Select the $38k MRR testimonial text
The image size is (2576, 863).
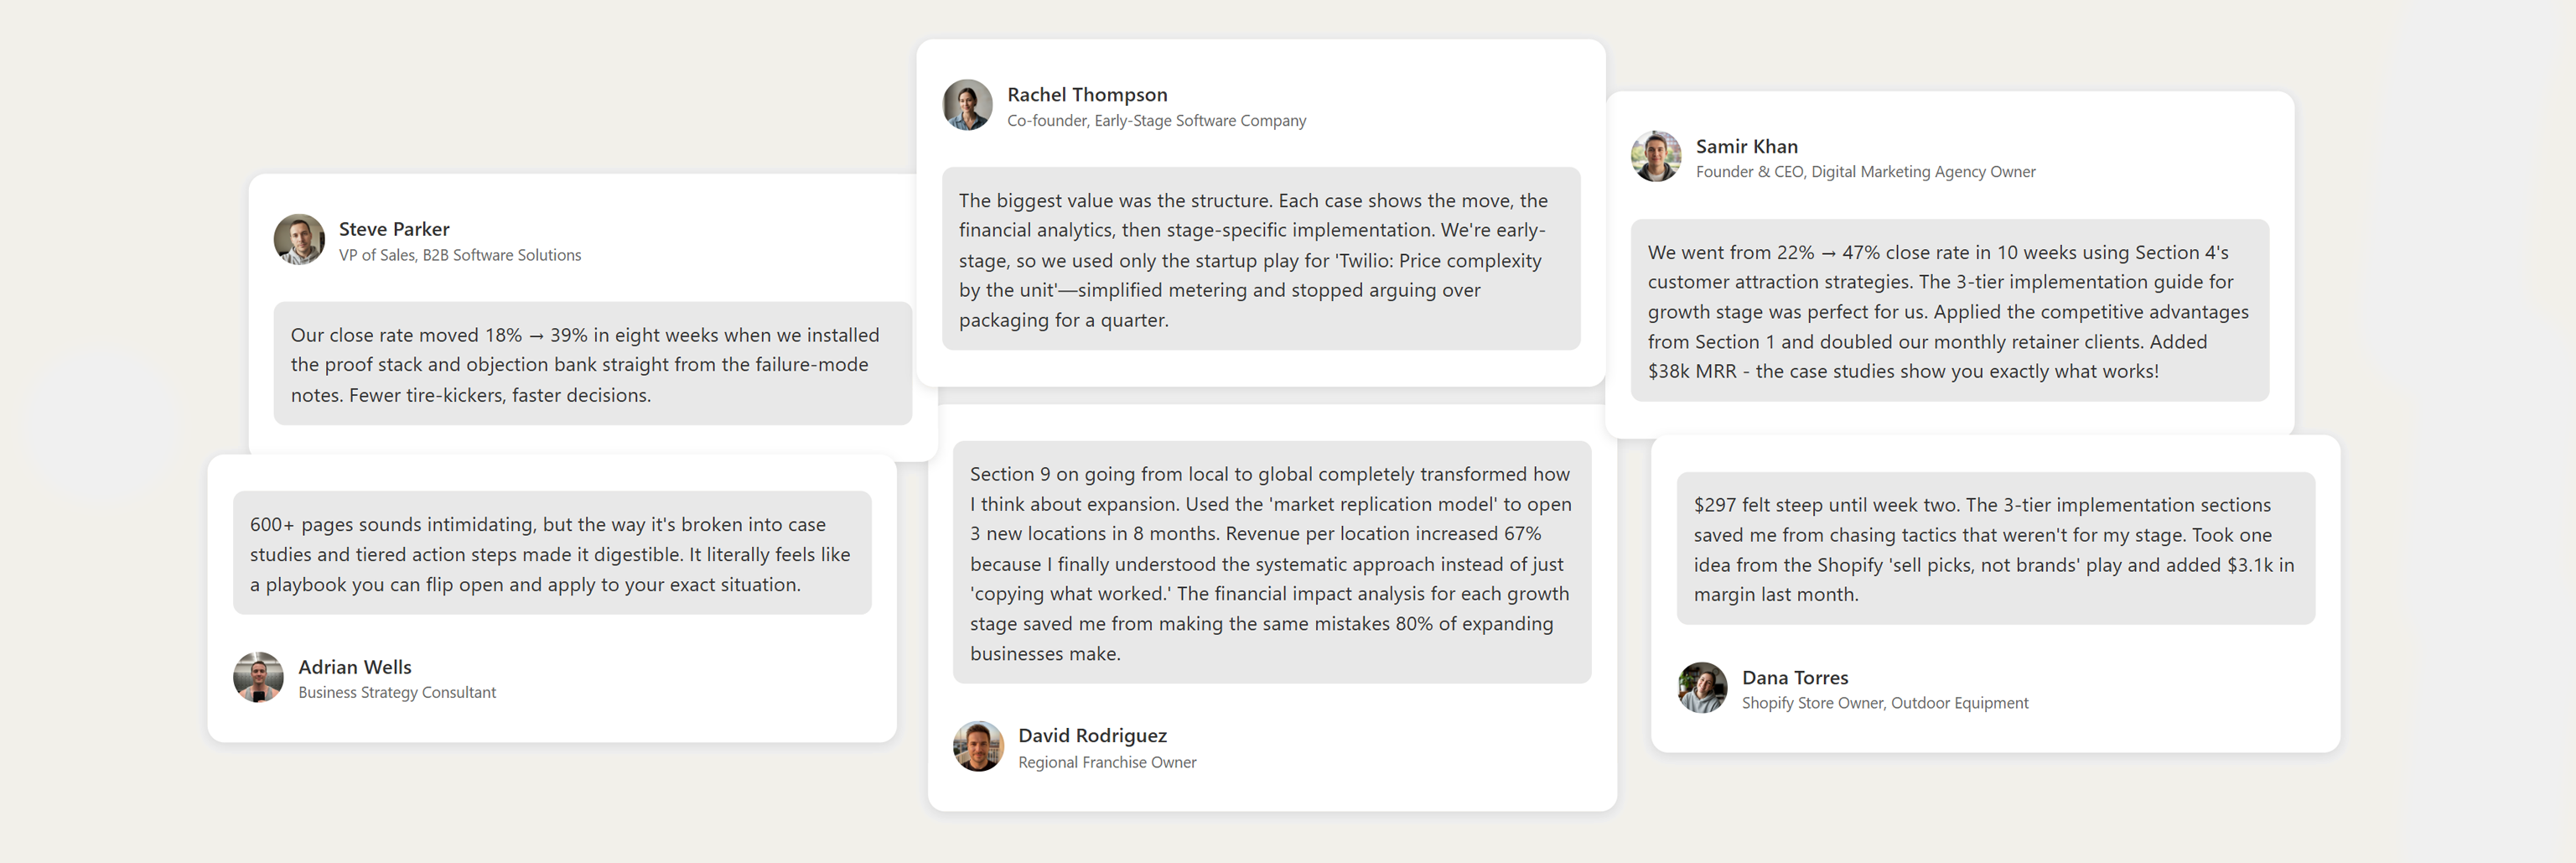coord(1949,311)
